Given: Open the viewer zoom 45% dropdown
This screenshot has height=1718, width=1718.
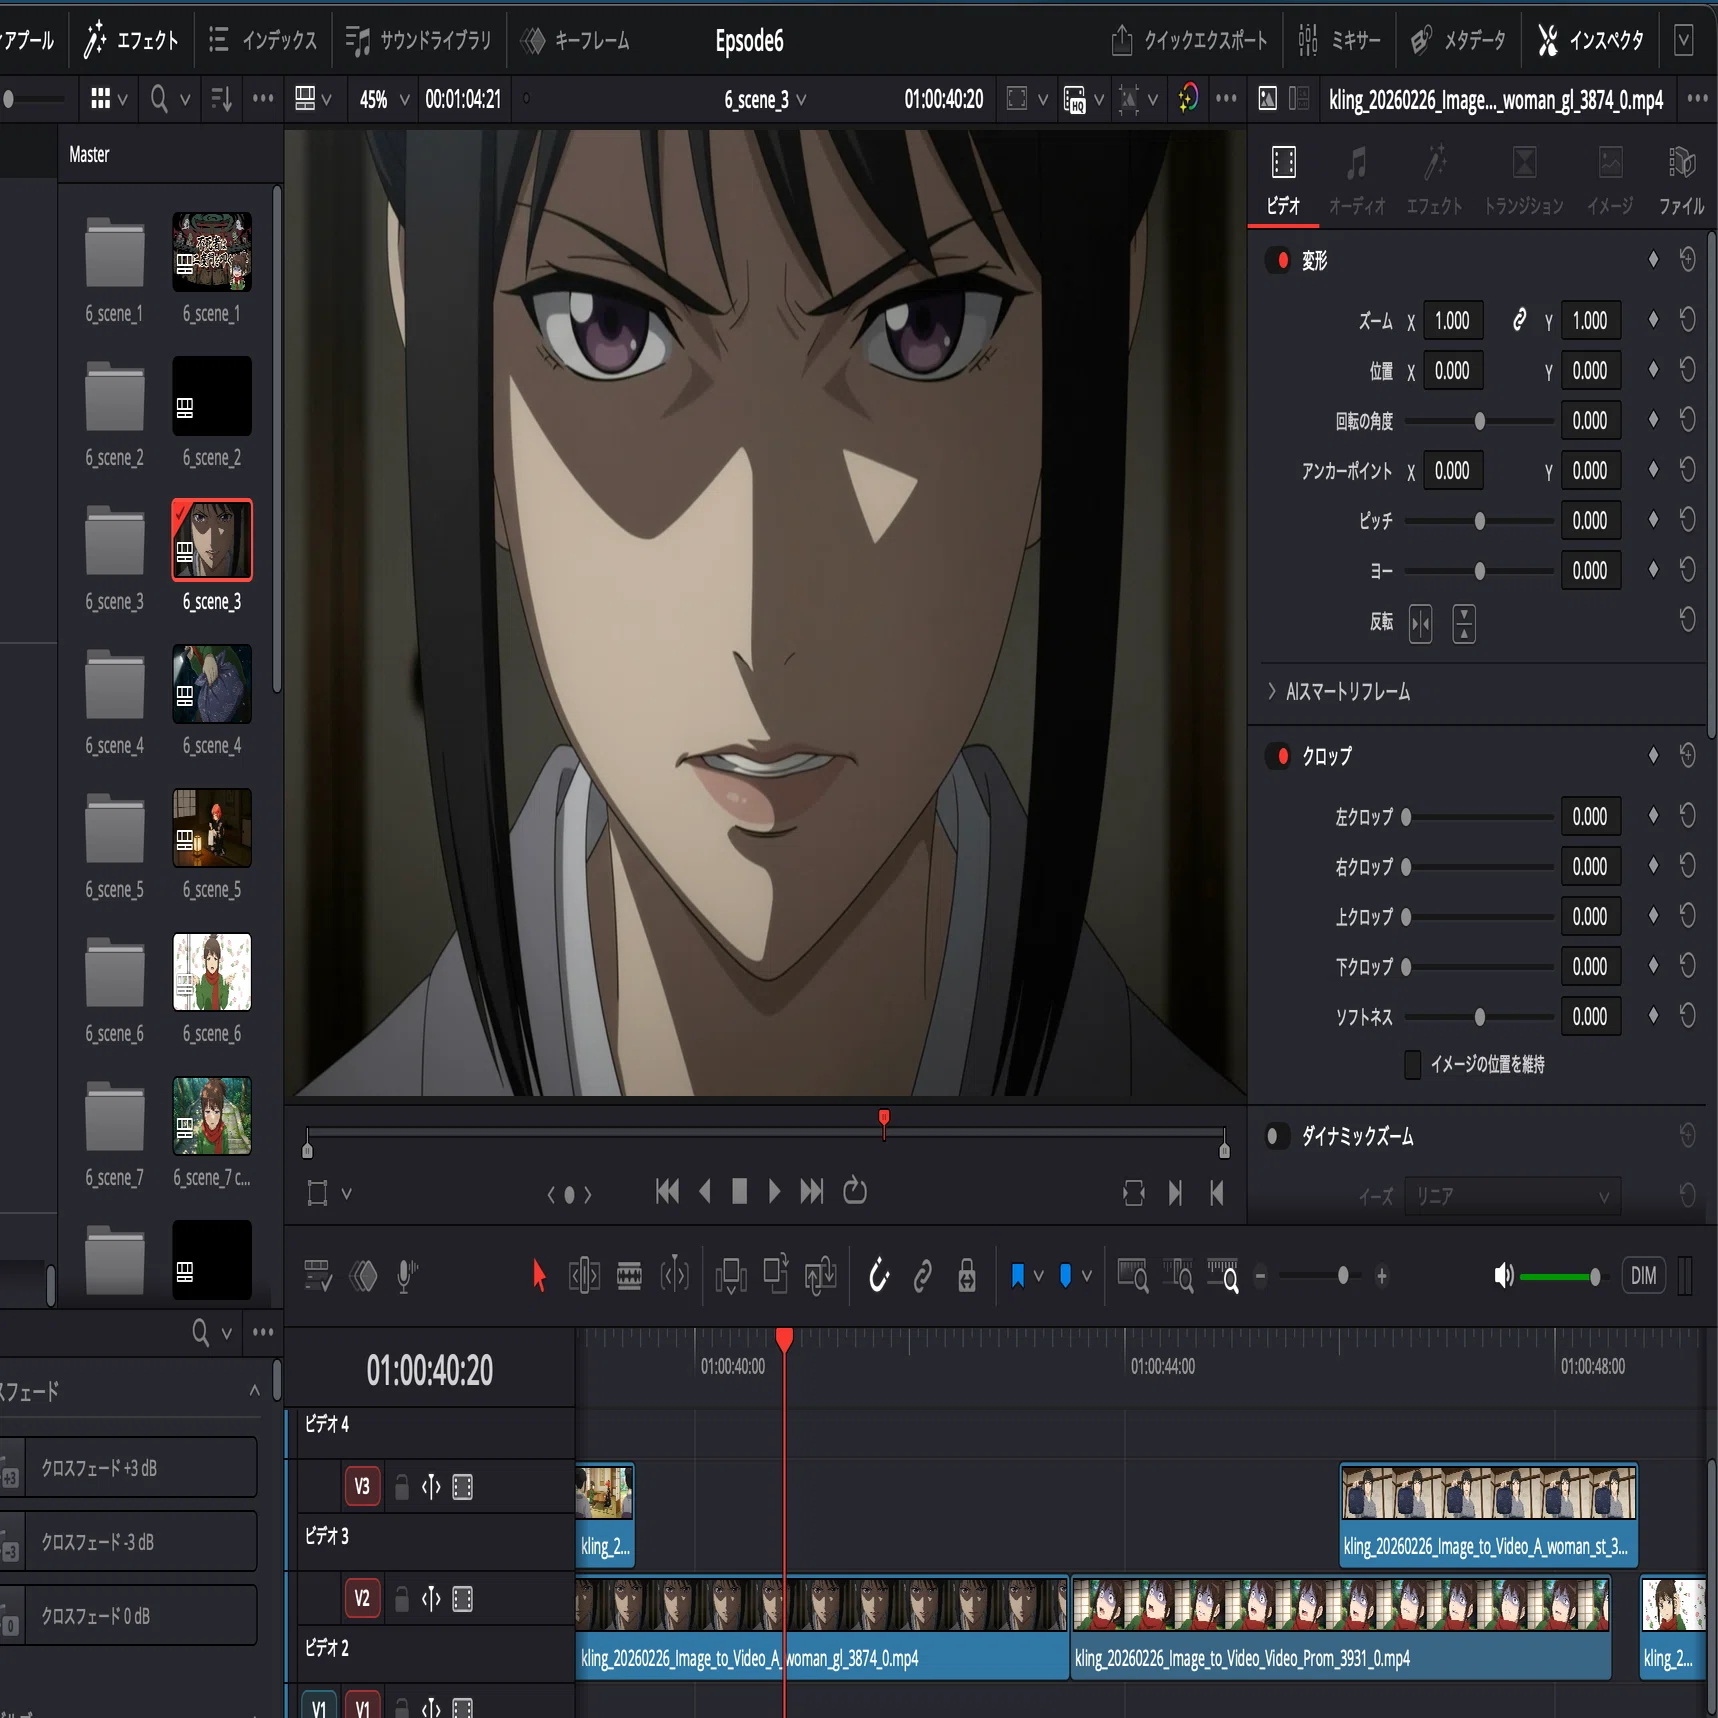Looking at the screenshot, I should 385,99.
